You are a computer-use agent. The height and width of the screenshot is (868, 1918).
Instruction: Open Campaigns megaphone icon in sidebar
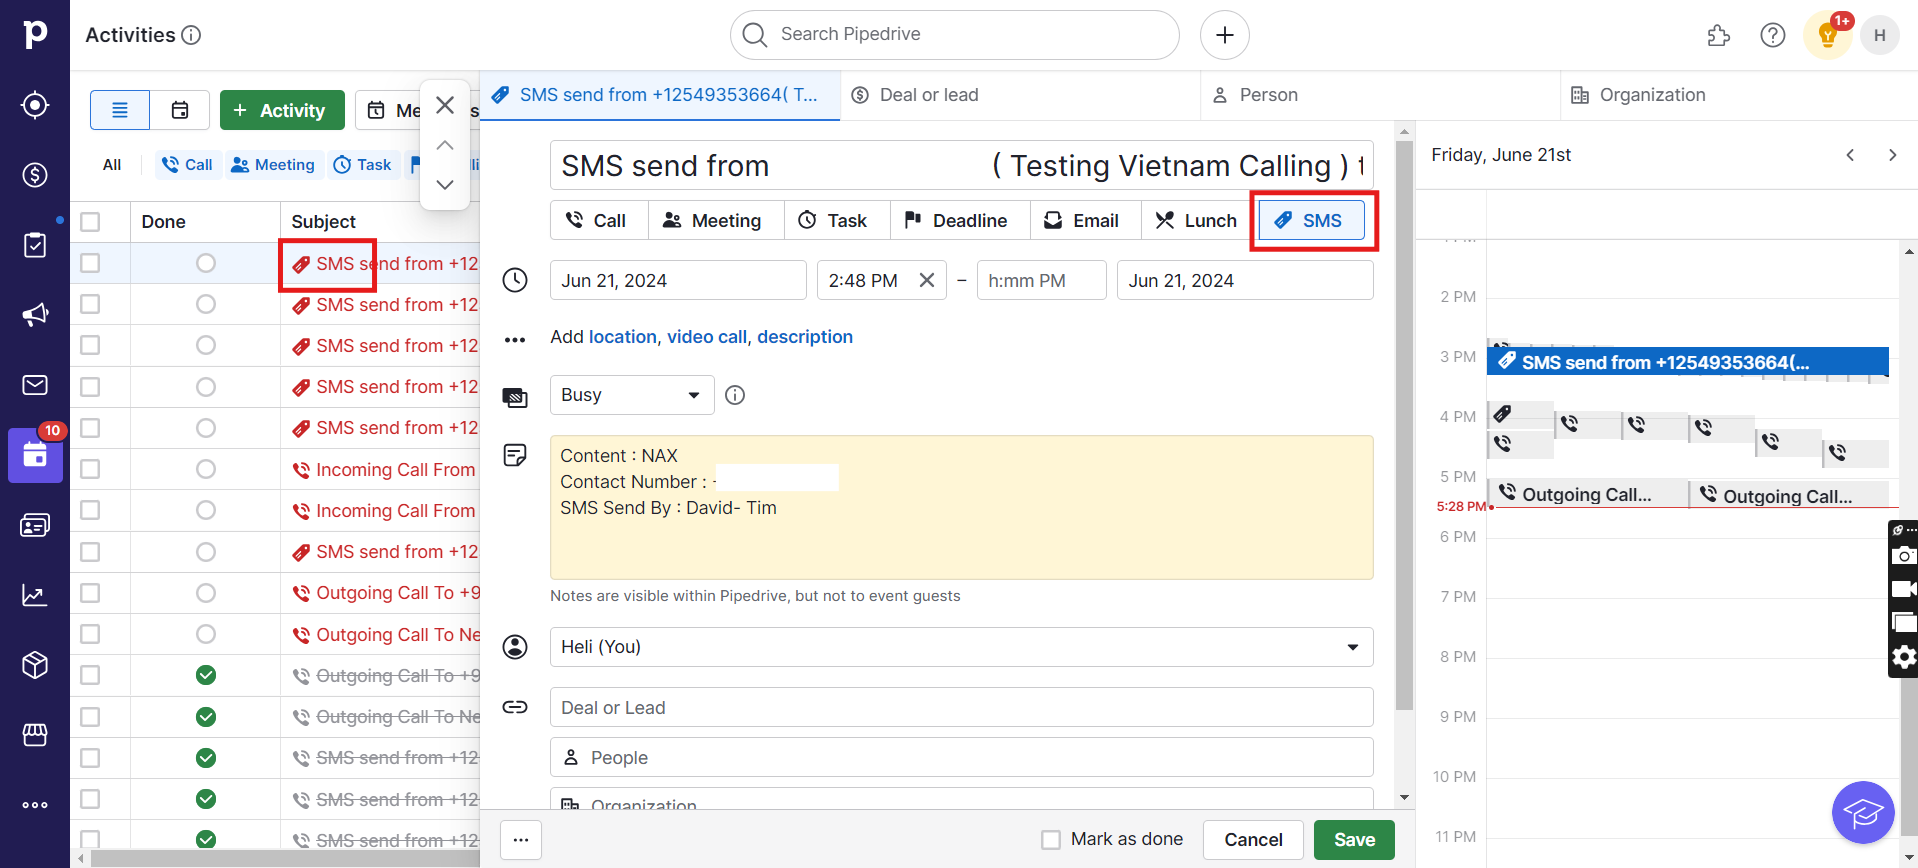tap(35, 315)
